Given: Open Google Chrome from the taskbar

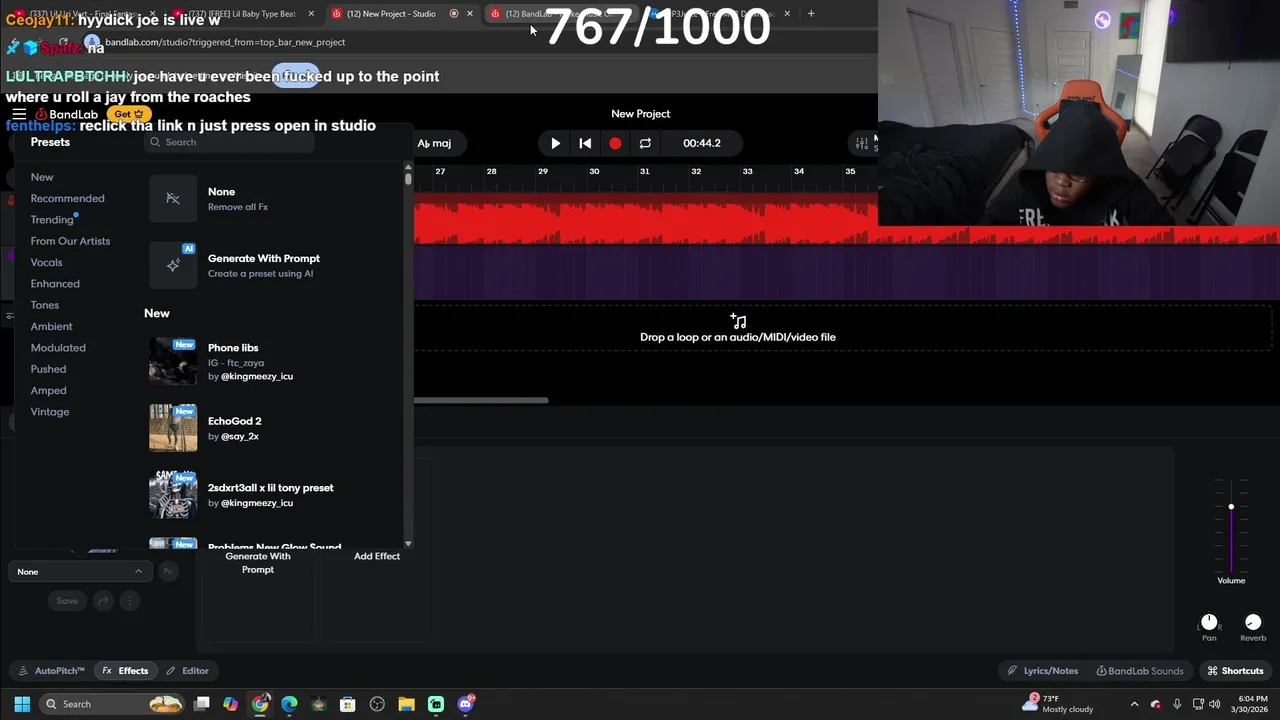Looking at the screenshot, I should coord(260,704).
